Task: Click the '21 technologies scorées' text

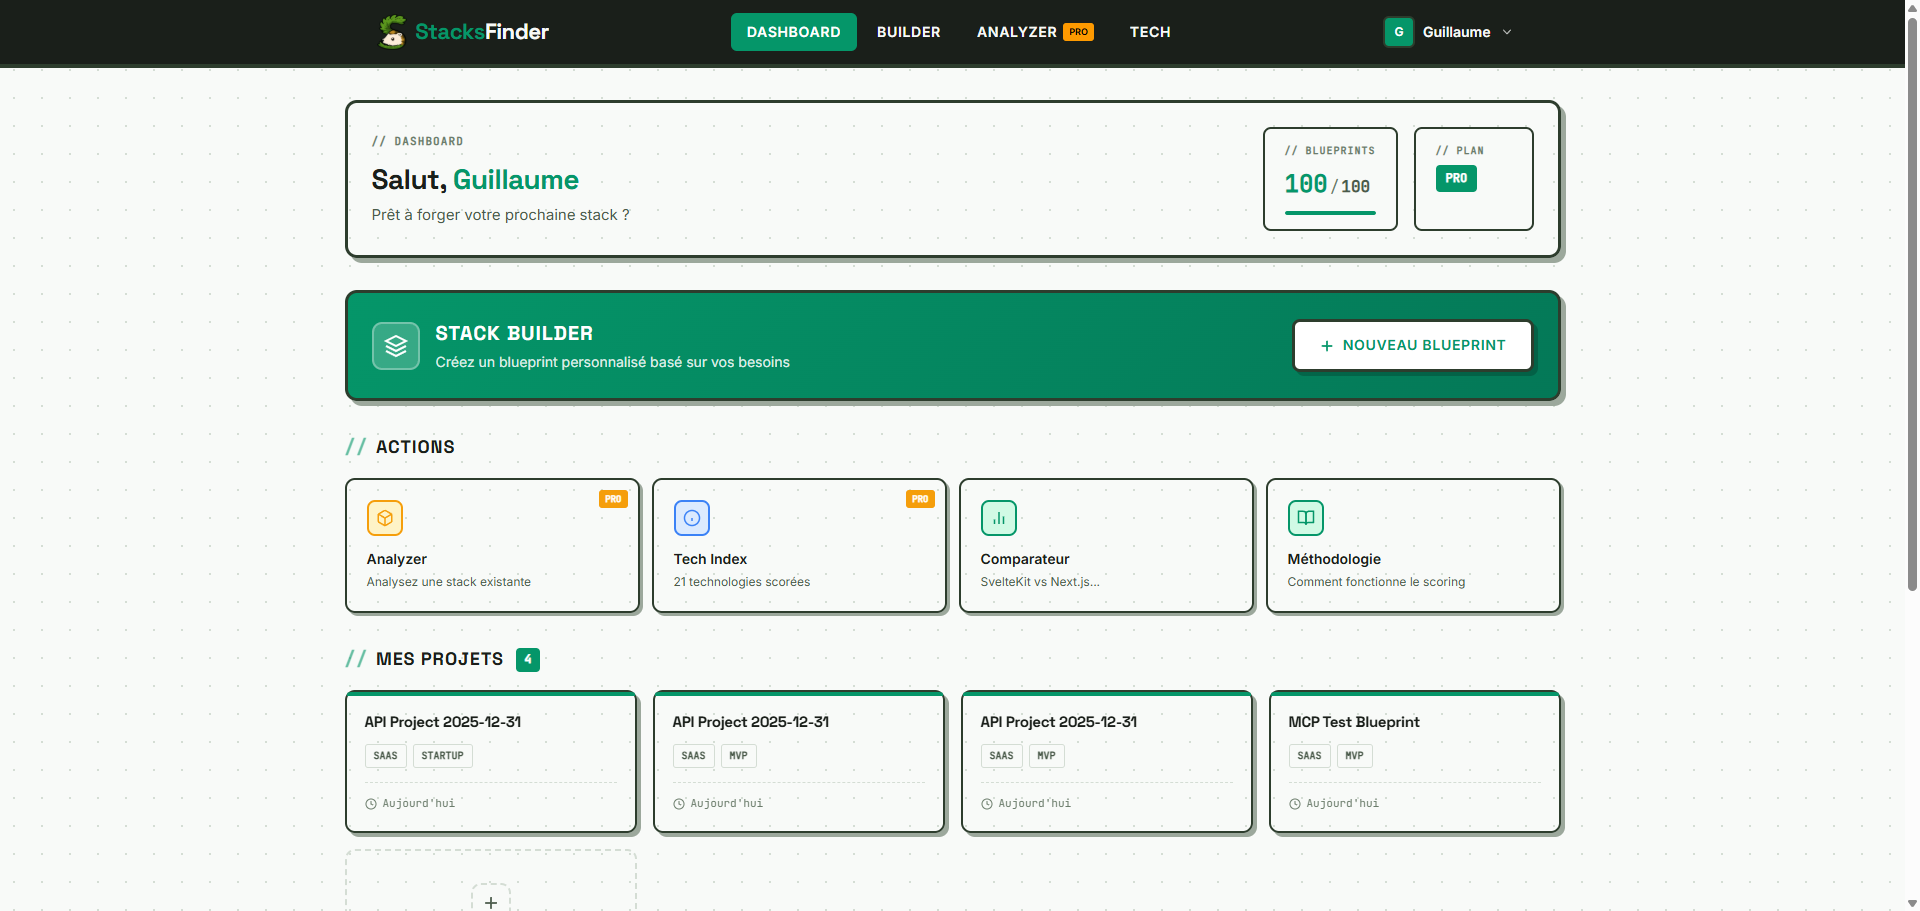Action: pyautogui.click(x=742, y=582)
